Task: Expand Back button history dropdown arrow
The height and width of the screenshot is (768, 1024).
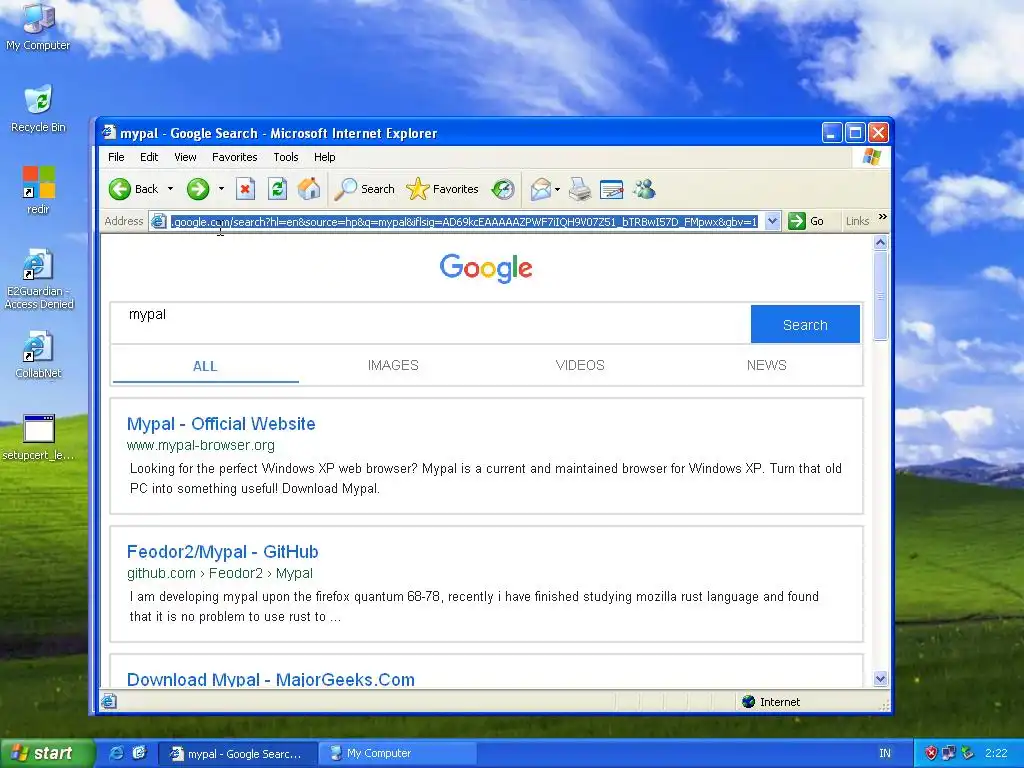Action: [170, 189]
